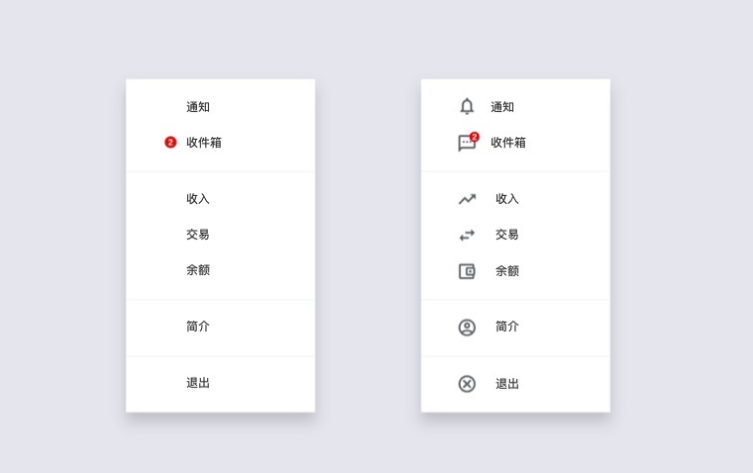Screen dimensions: 753x473
Task: Click the trending arrow icon beside 收入
Action: tap(467, 199)
